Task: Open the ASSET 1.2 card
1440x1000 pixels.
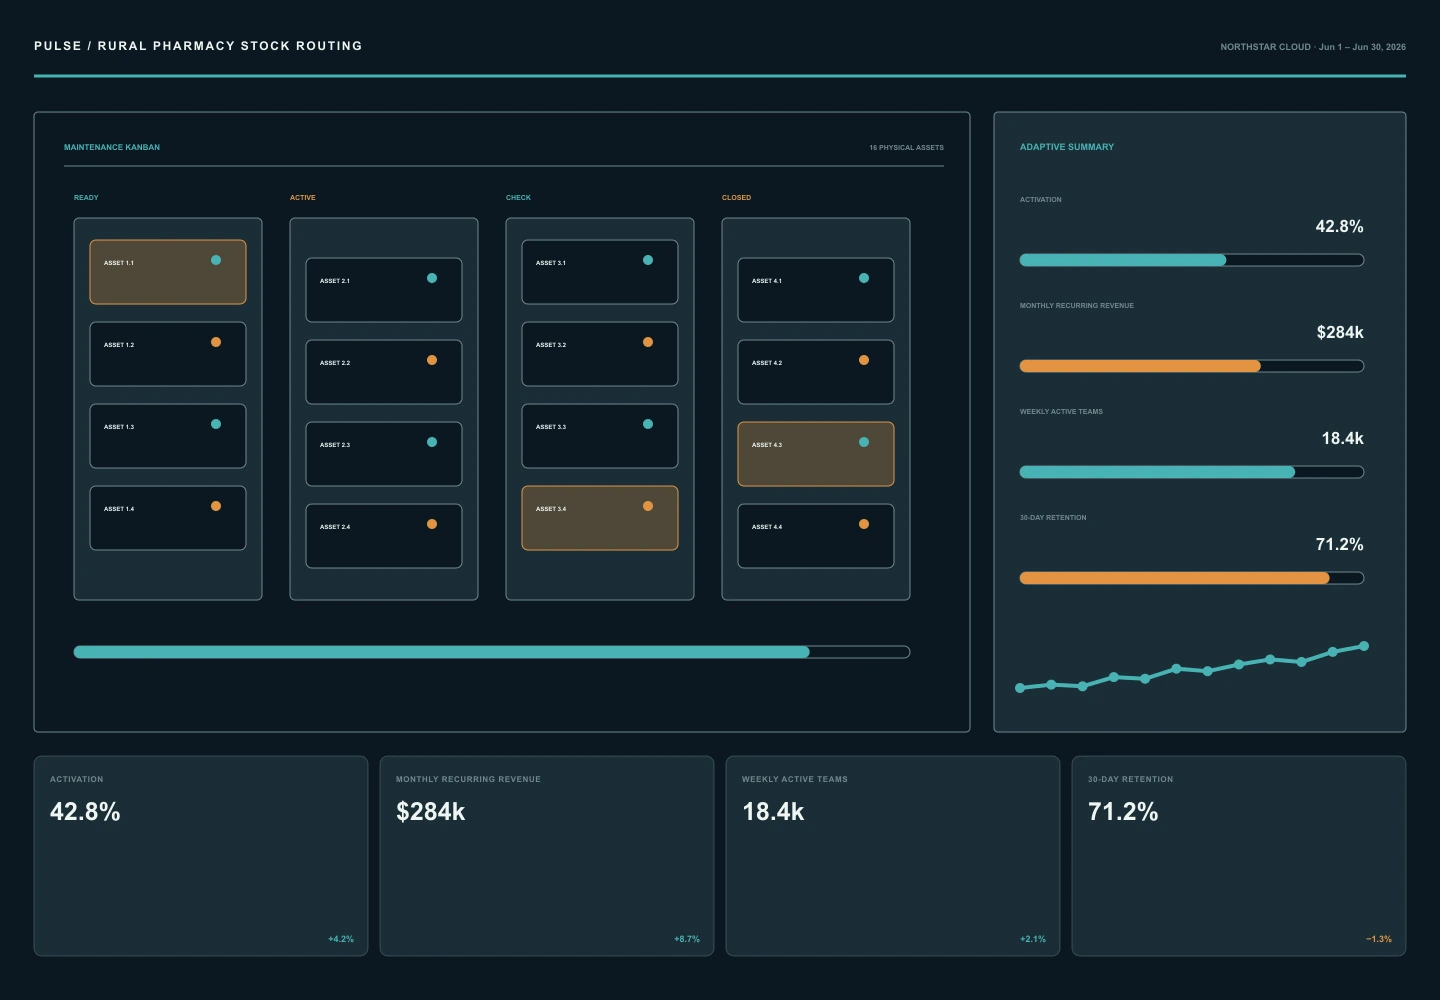Action: pyautogui.click(x=168, y=354)
